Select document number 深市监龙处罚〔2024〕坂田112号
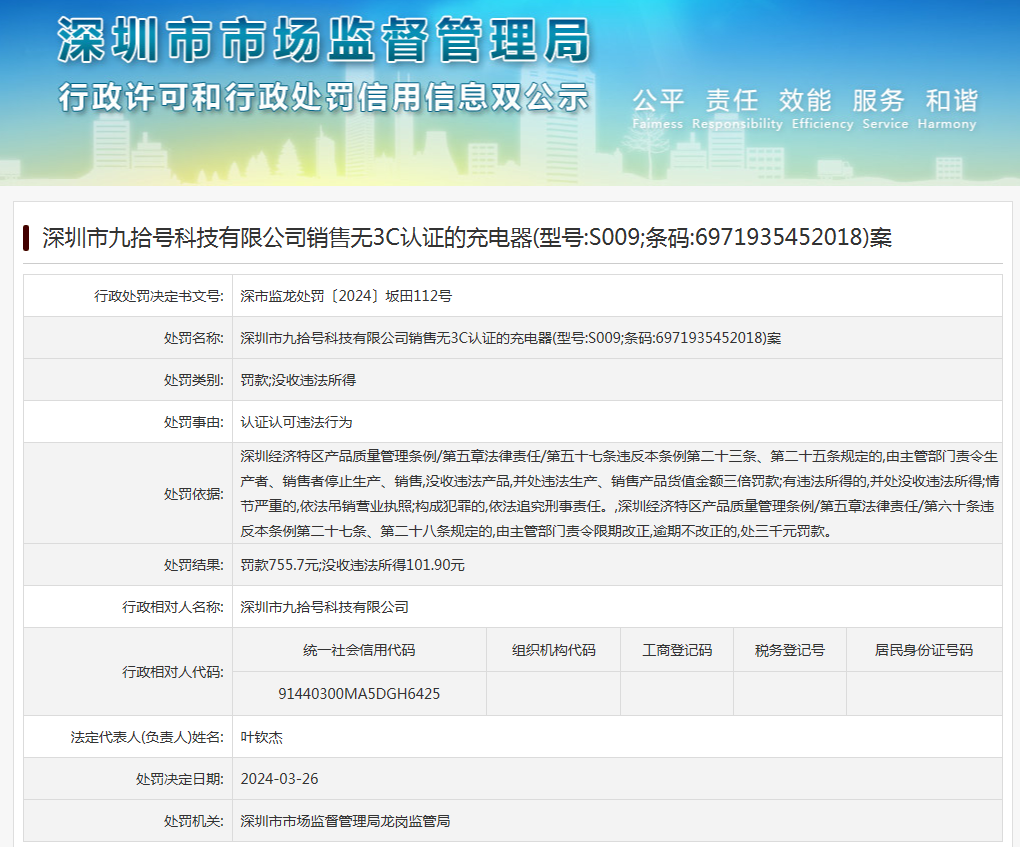The height and width of the screenshot is (847, 1020). point(346,296)
